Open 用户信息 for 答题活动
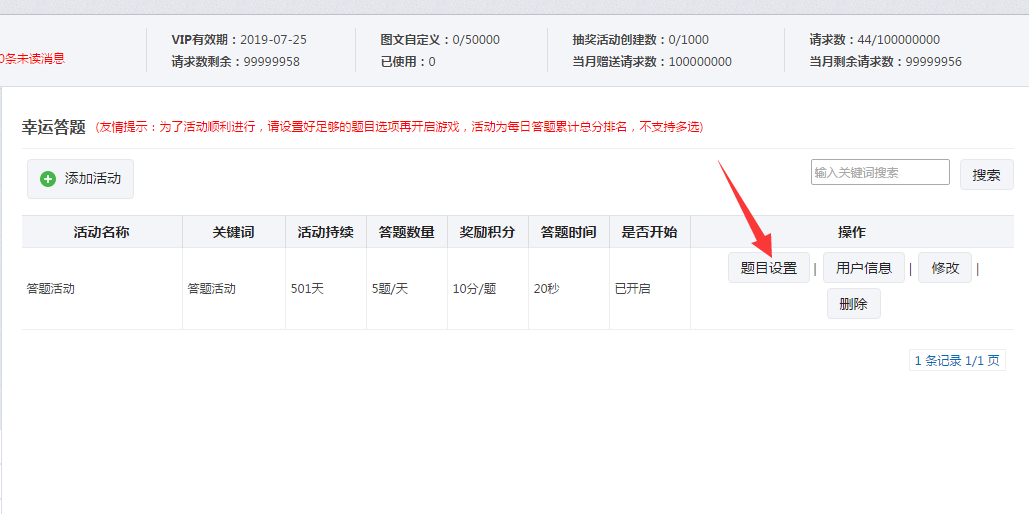Viewport: 1029px width, 514px height. 864,268
